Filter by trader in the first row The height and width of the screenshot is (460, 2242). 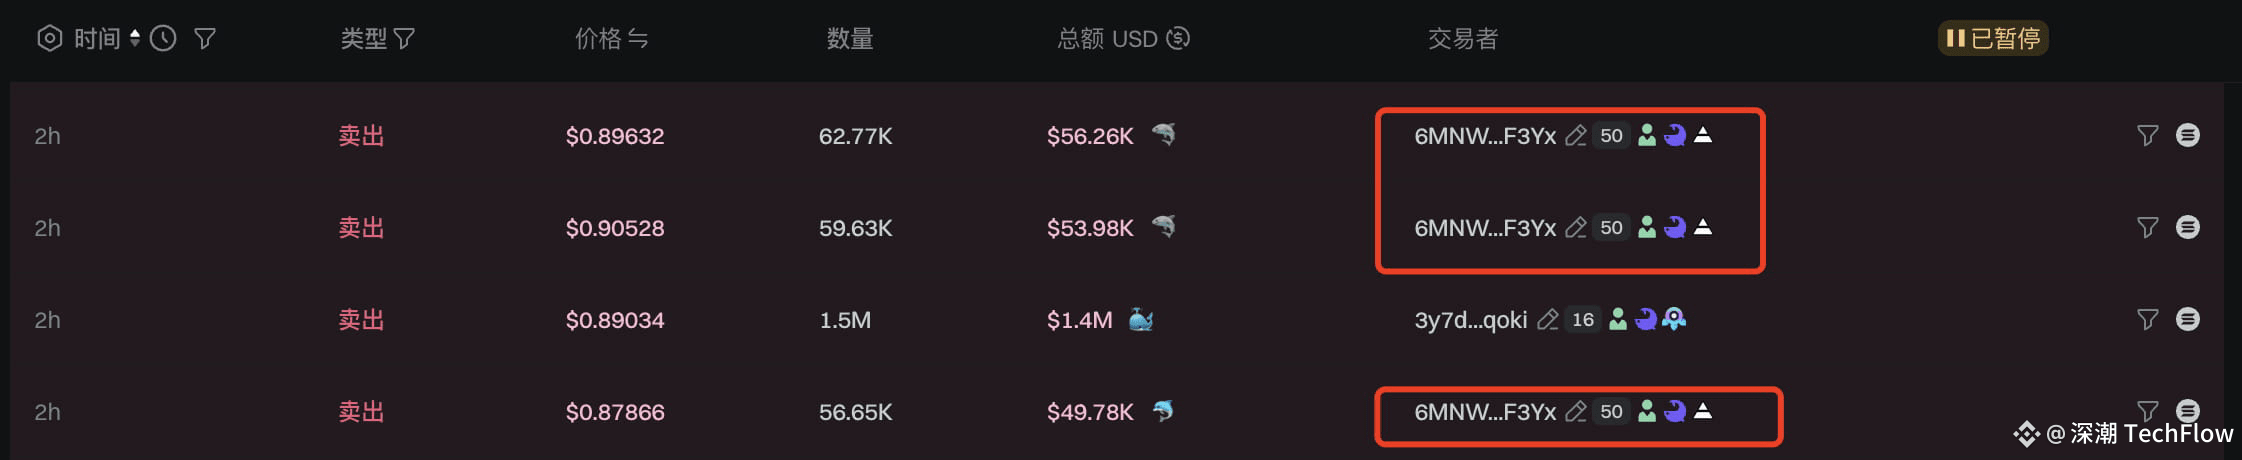click(x=2147, y=135)
